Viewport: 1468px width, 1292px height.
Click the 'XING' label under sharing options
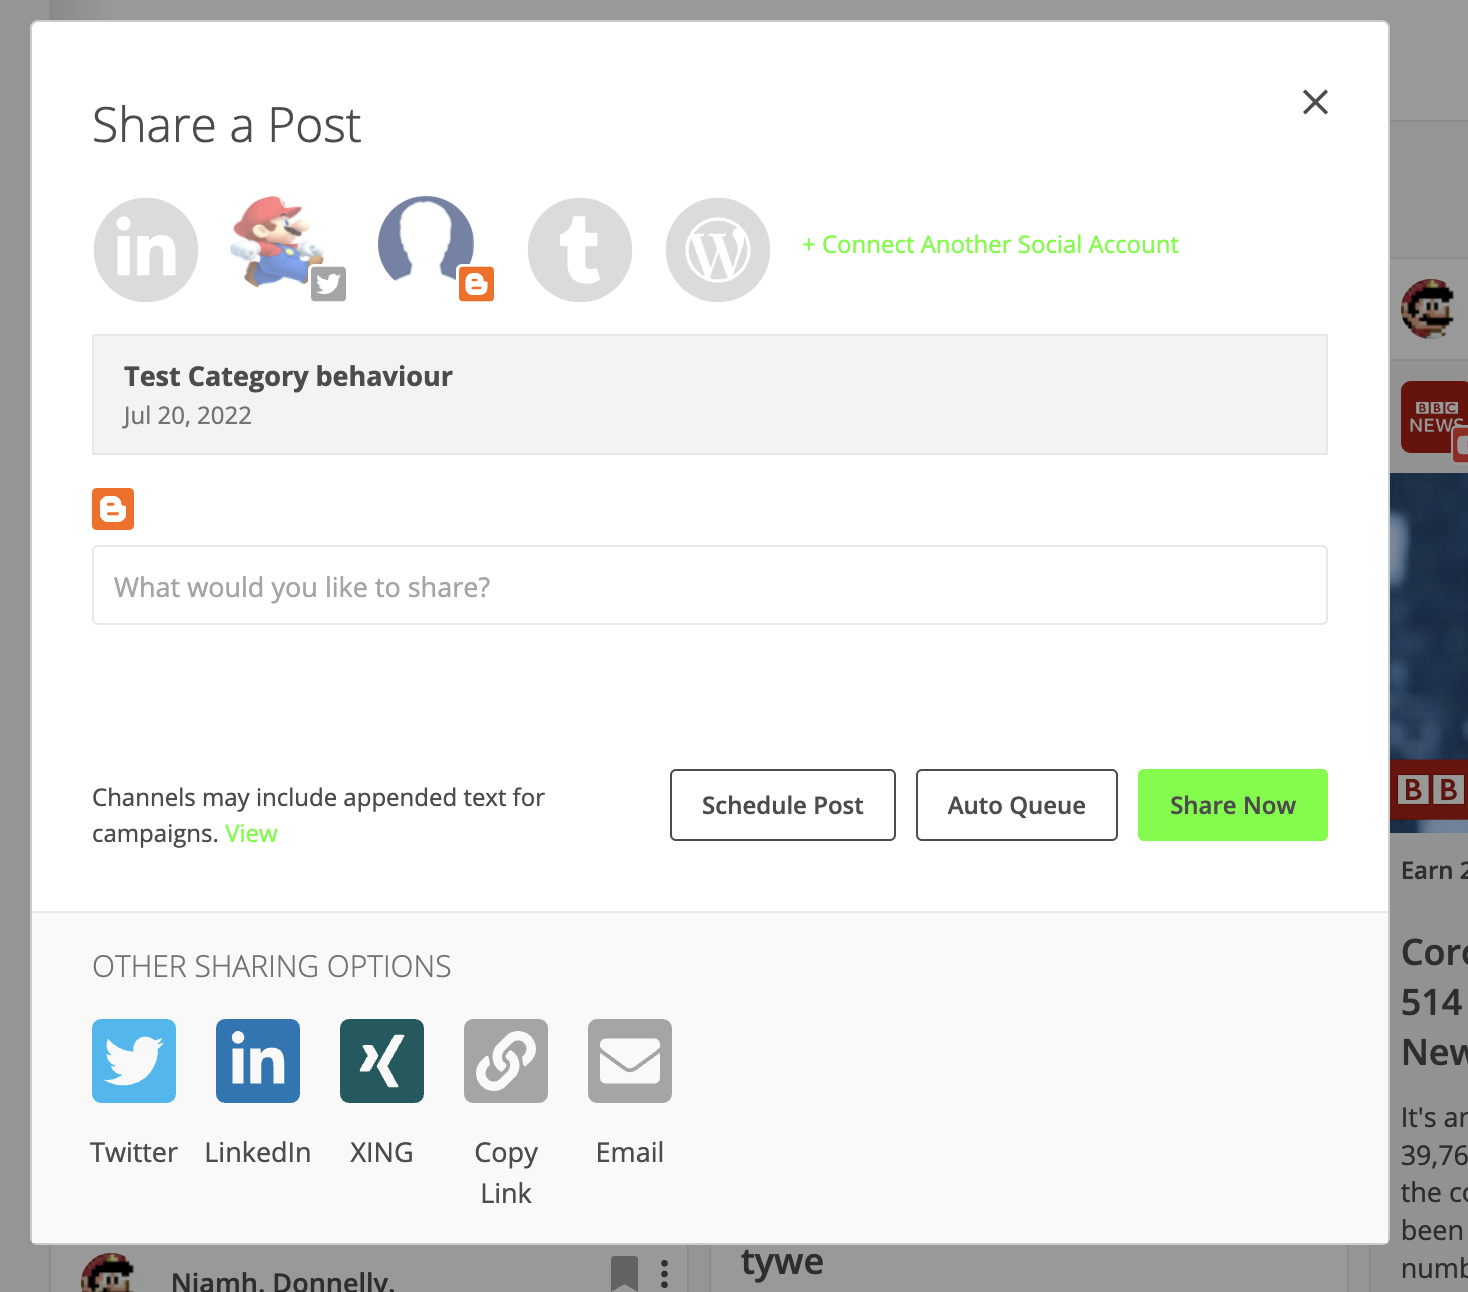tap(382, 1153)
